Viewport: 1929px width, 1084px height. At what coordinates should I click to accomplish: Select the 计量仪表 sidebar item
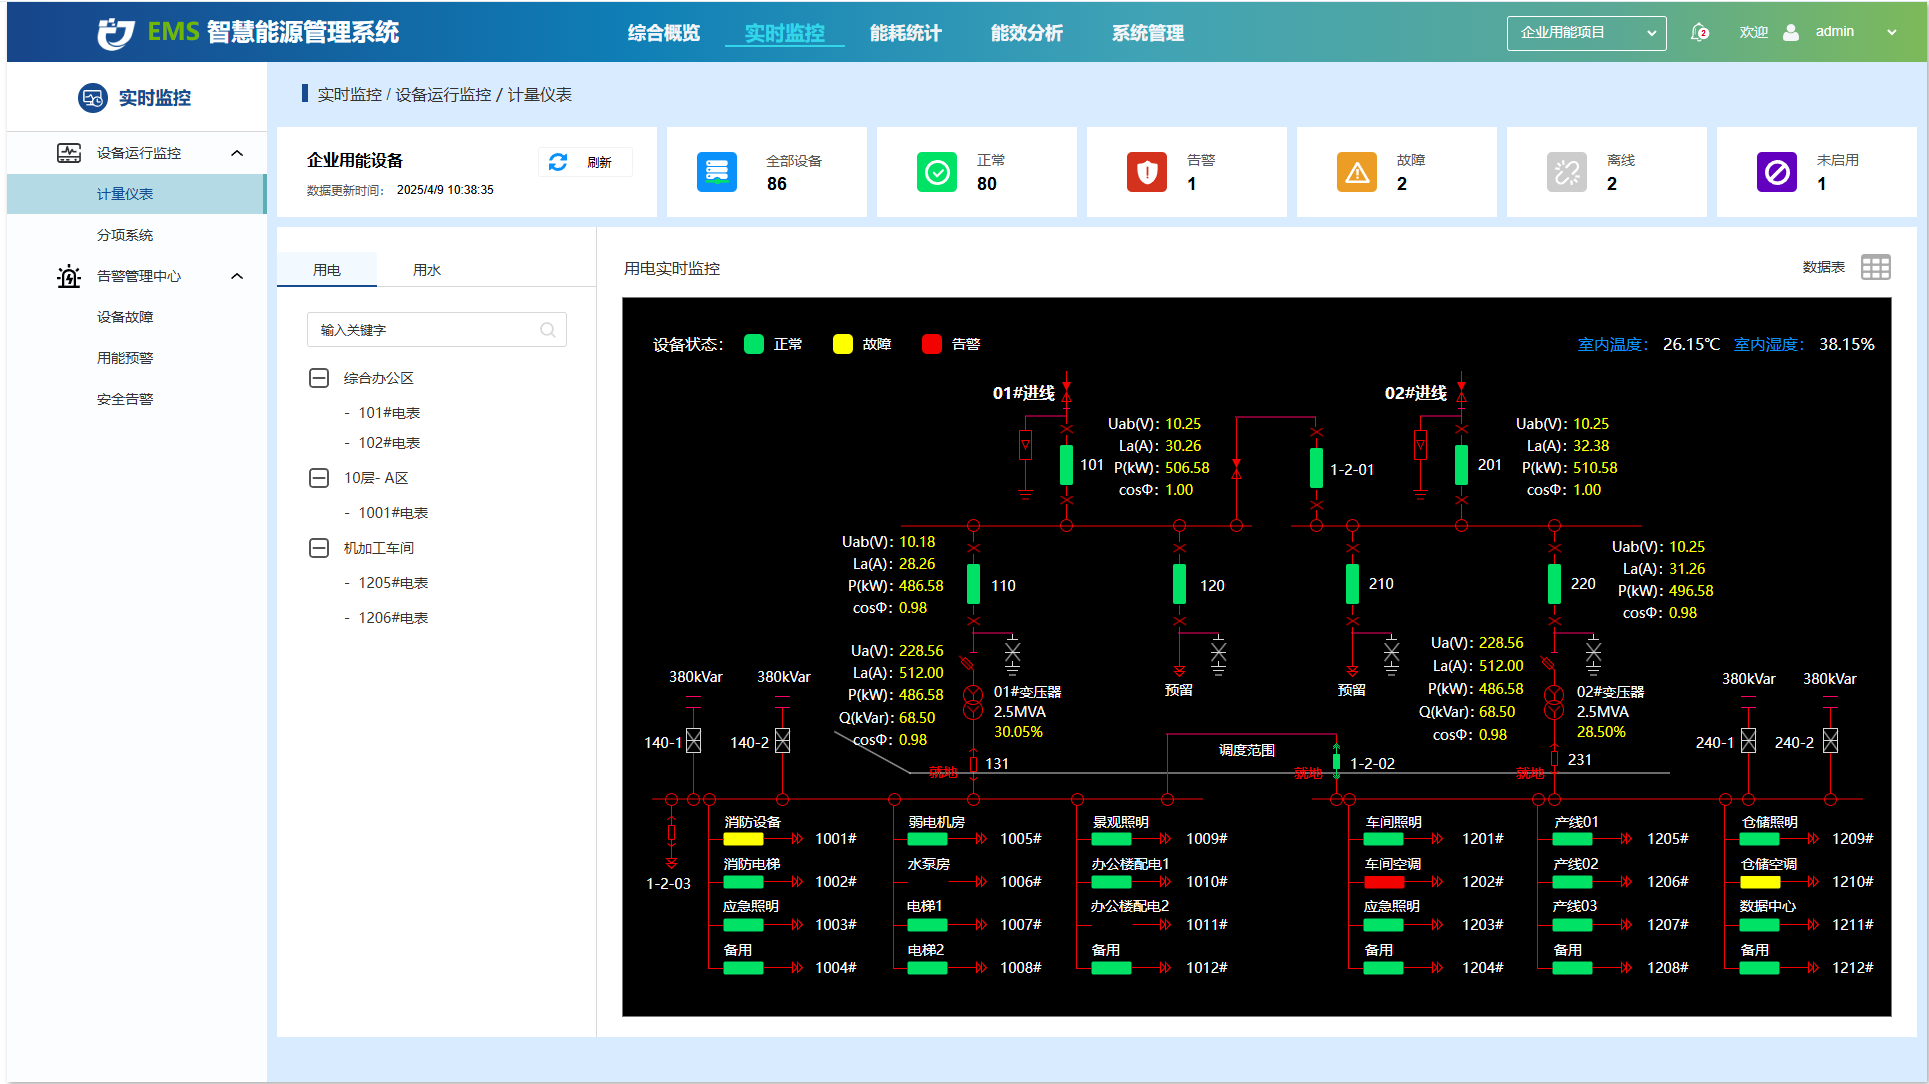coord(136,194)
